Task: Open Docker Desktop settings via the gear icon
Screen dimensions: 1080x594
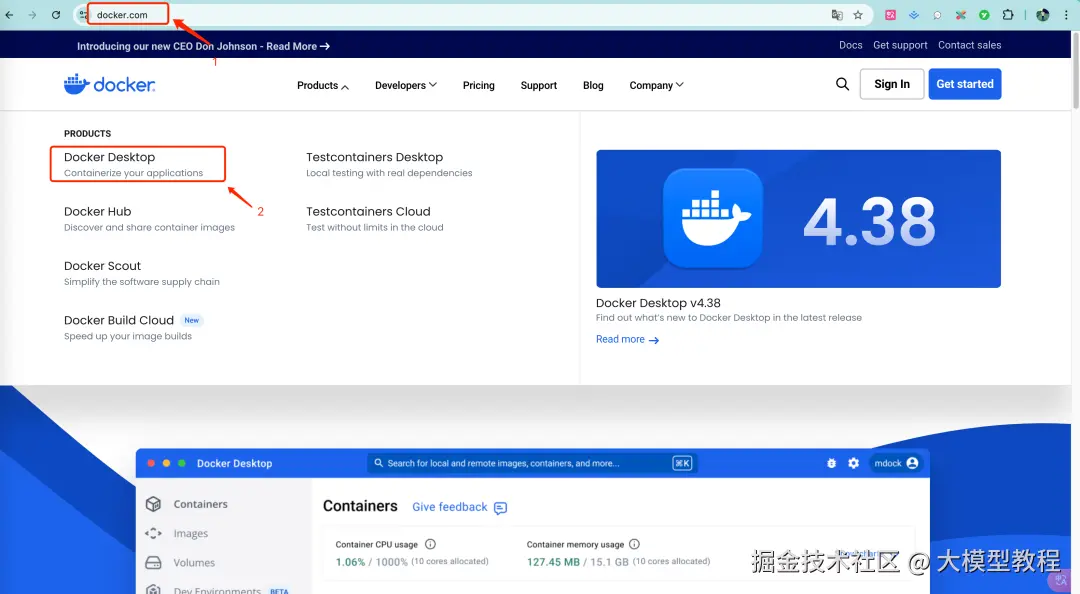Action: [x=853, y=462]
